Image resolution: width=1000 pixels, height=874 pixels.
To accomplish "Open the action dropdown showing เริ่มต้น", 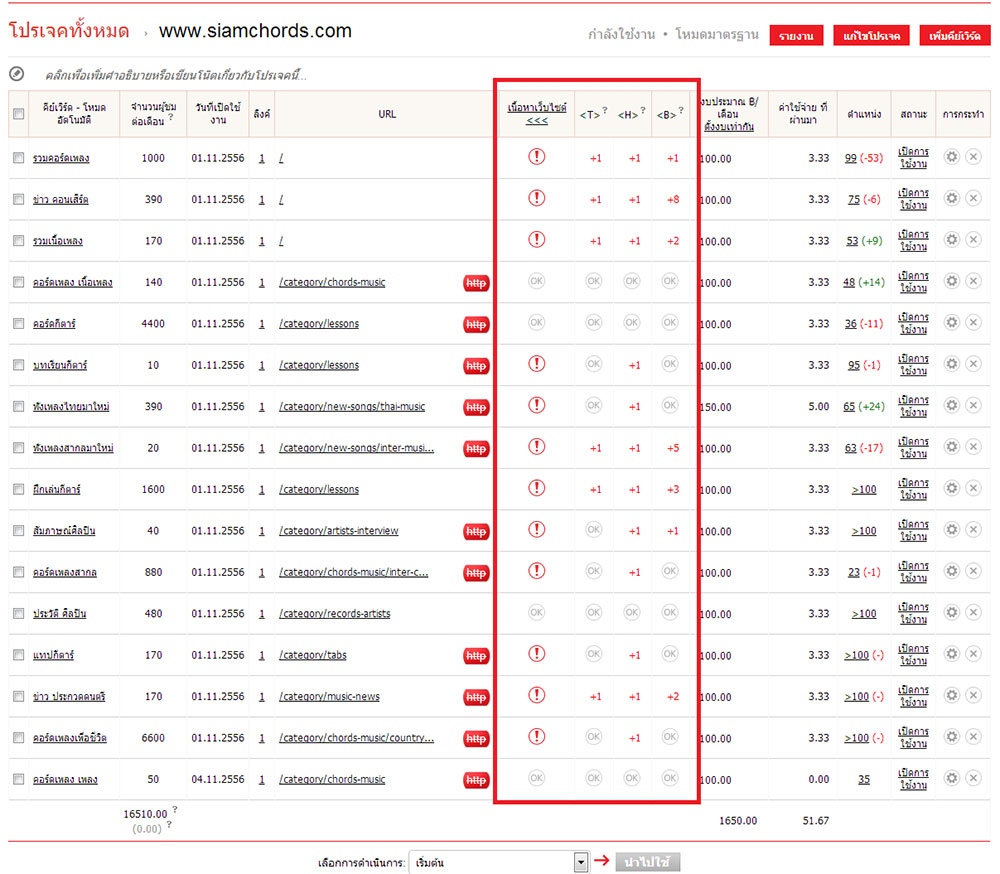I will coord(498,863).
